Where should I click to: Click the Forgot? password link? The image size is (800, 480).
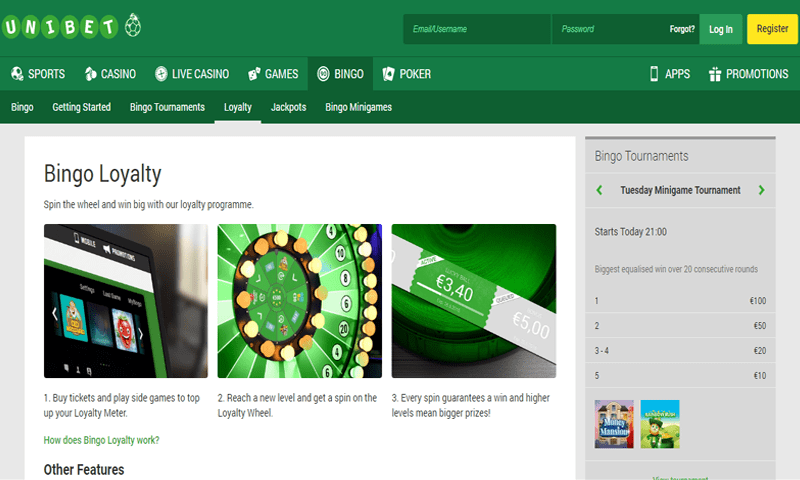tap(682, 29)
